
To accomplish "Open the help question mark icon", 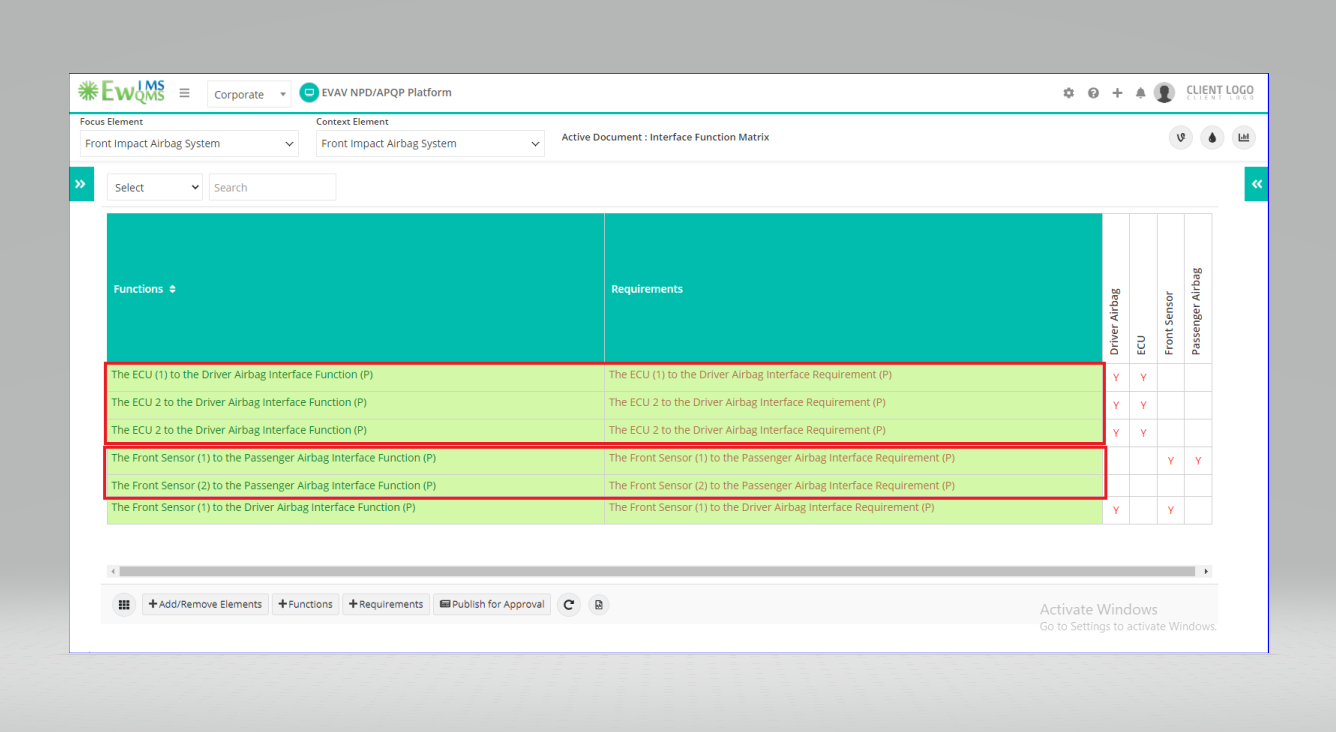I will click(x=1093, y=93).
